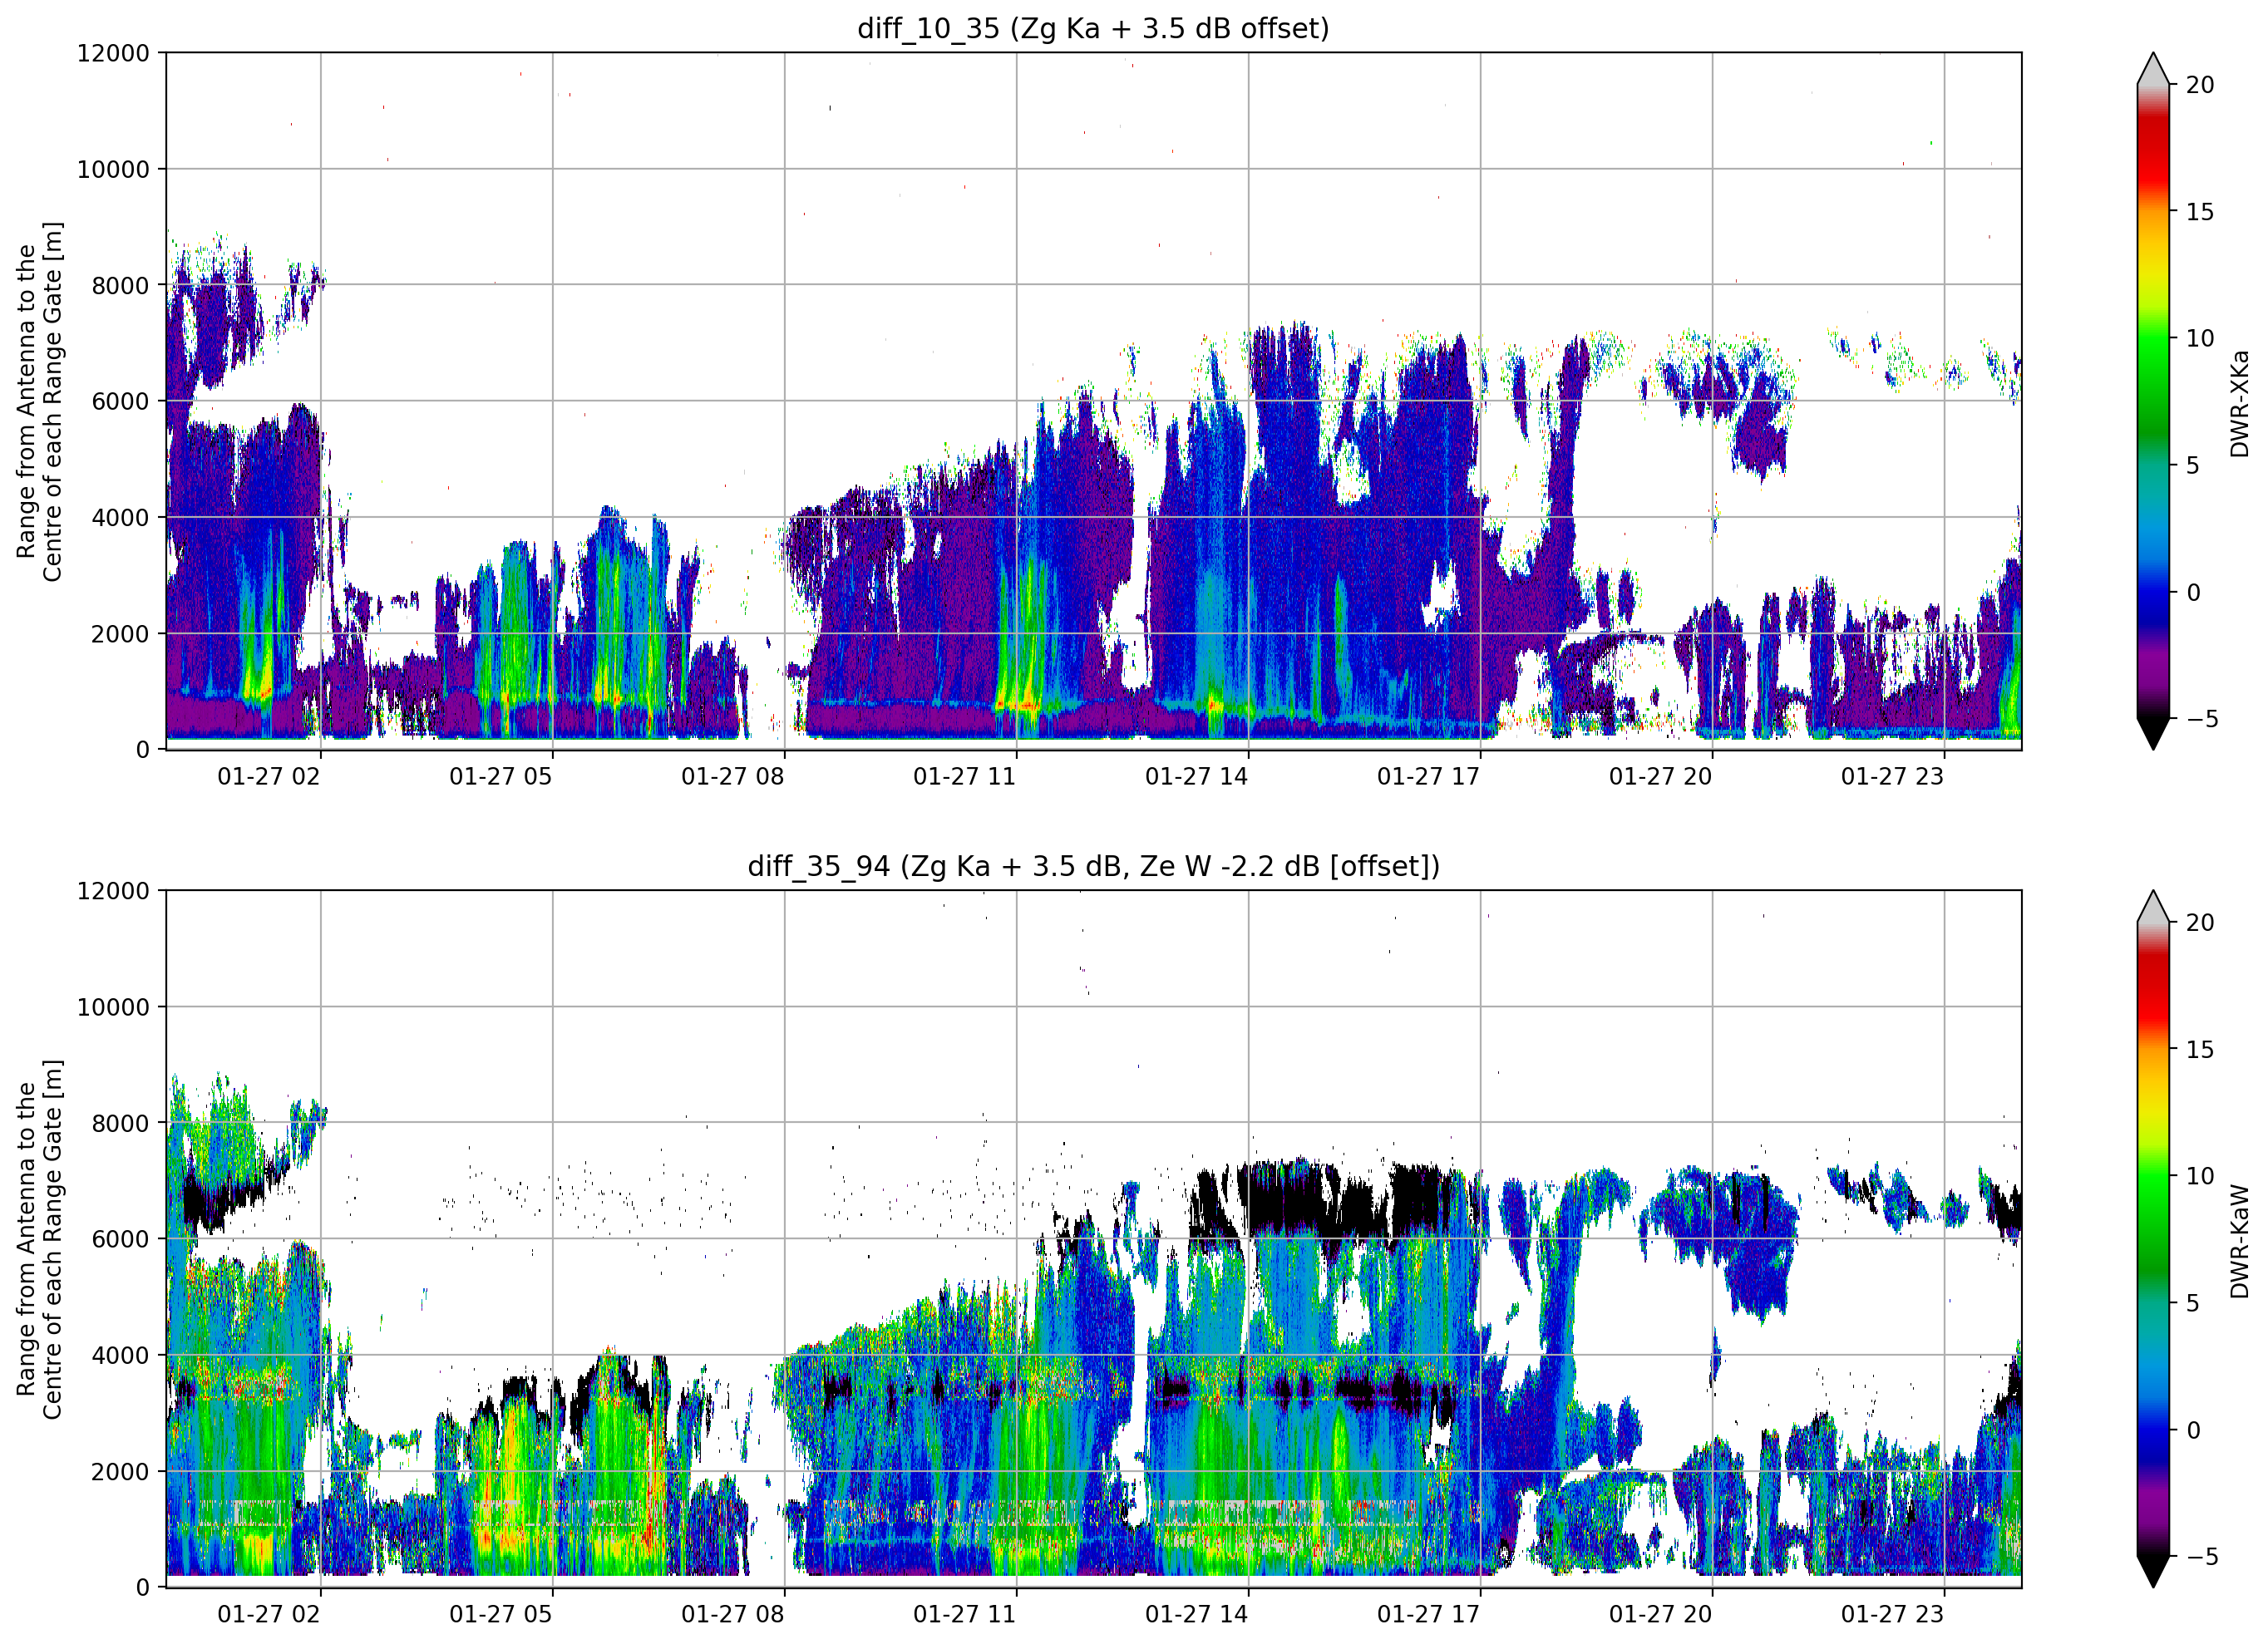2268x1644 pixels.
Task: Click top plot x-axis label 01-27 20
Action: tap(1661, 776)
